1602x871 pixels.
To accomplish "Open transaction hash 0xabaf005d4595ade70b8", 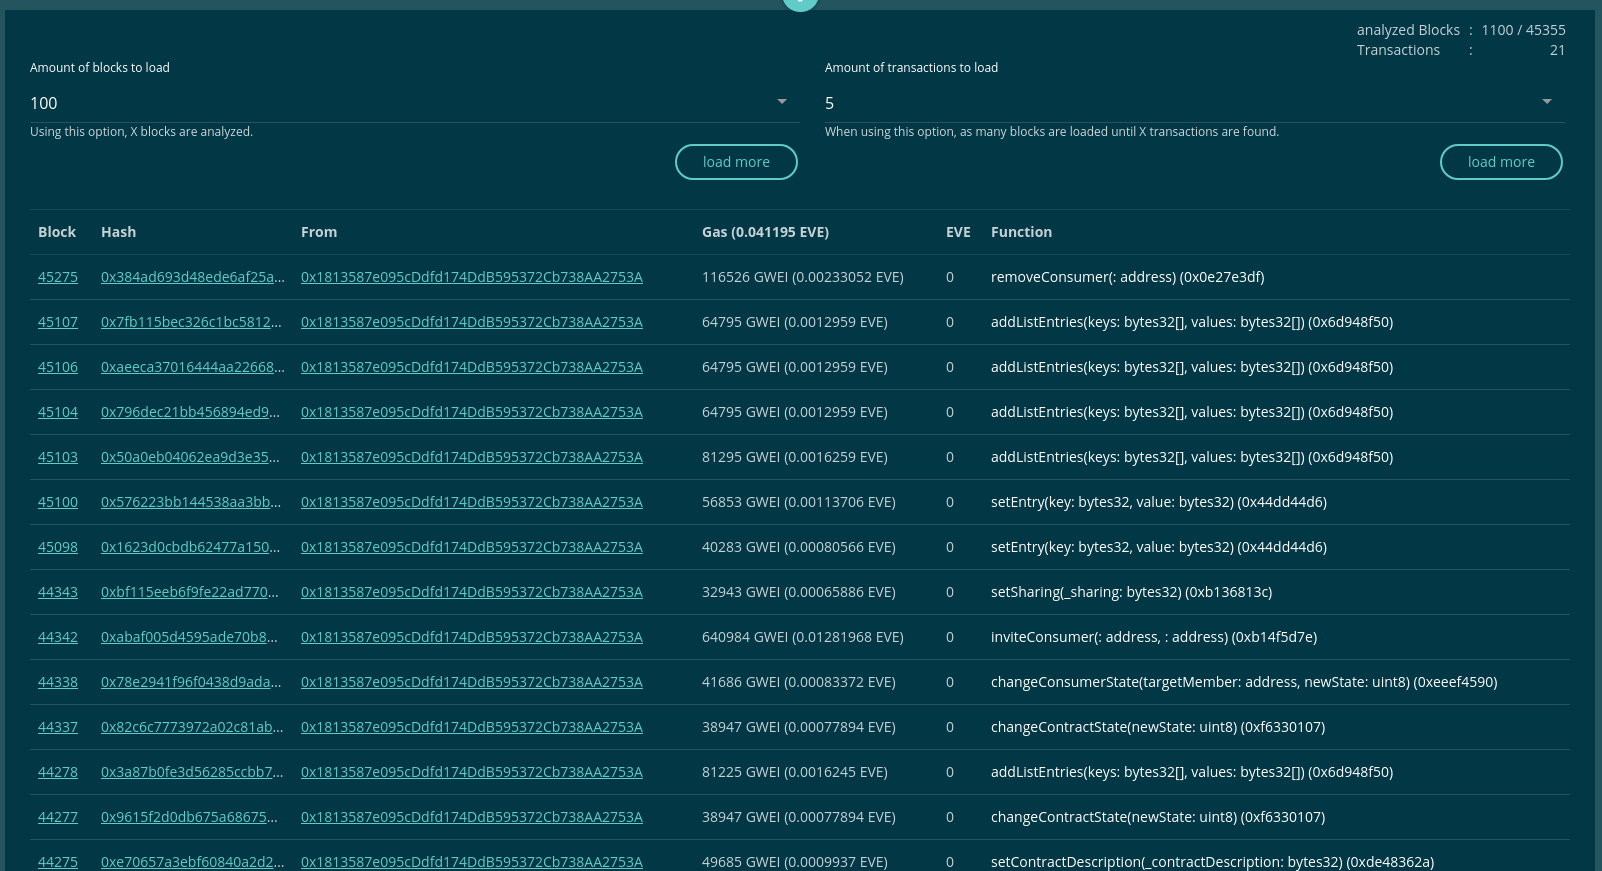I will tap(189, 637).
